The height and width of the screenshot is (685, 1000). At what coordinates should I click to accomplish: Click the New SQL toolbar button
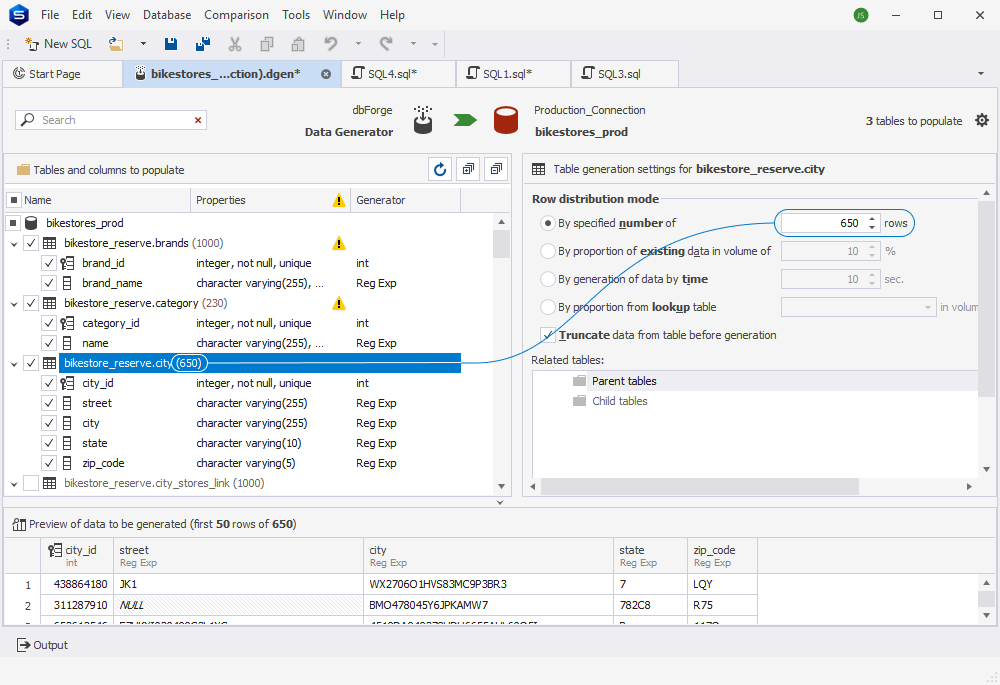click(58, 44)
